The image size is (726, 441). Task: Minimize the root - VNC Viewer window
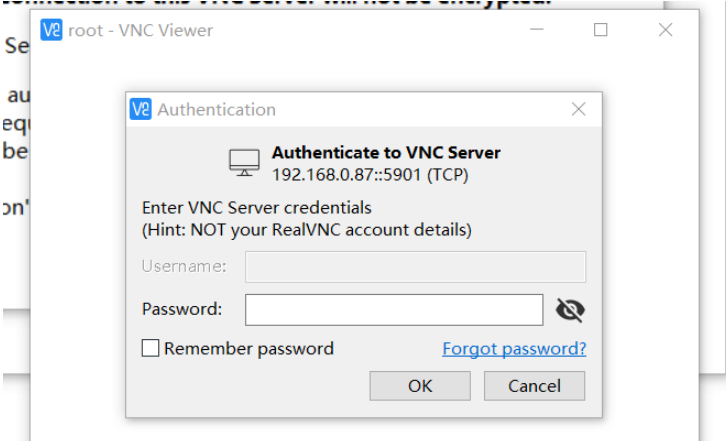coord(536,30)
